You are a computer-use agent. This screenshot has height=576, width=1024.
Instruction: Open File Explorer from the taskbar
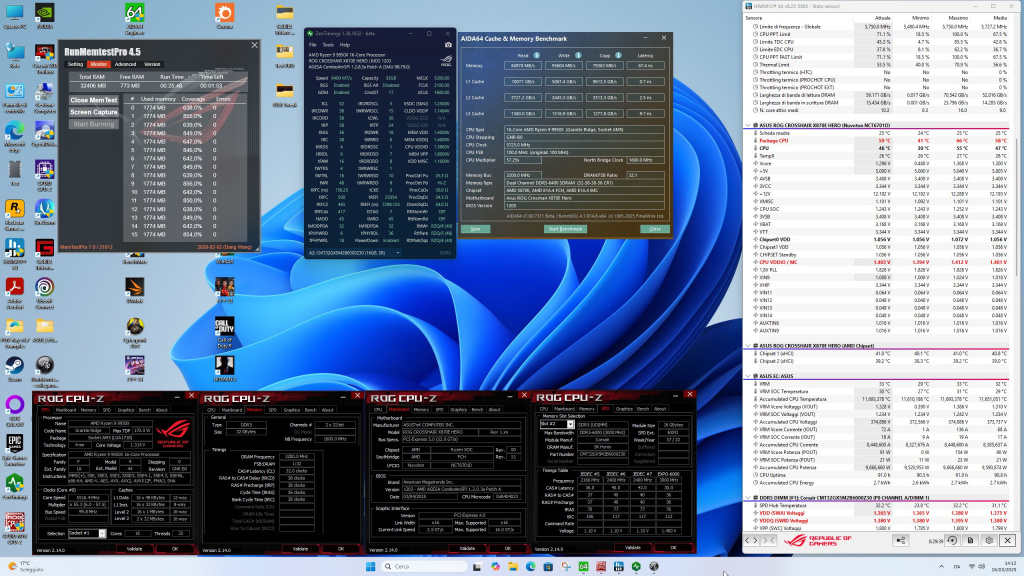(x=513, y=566)
